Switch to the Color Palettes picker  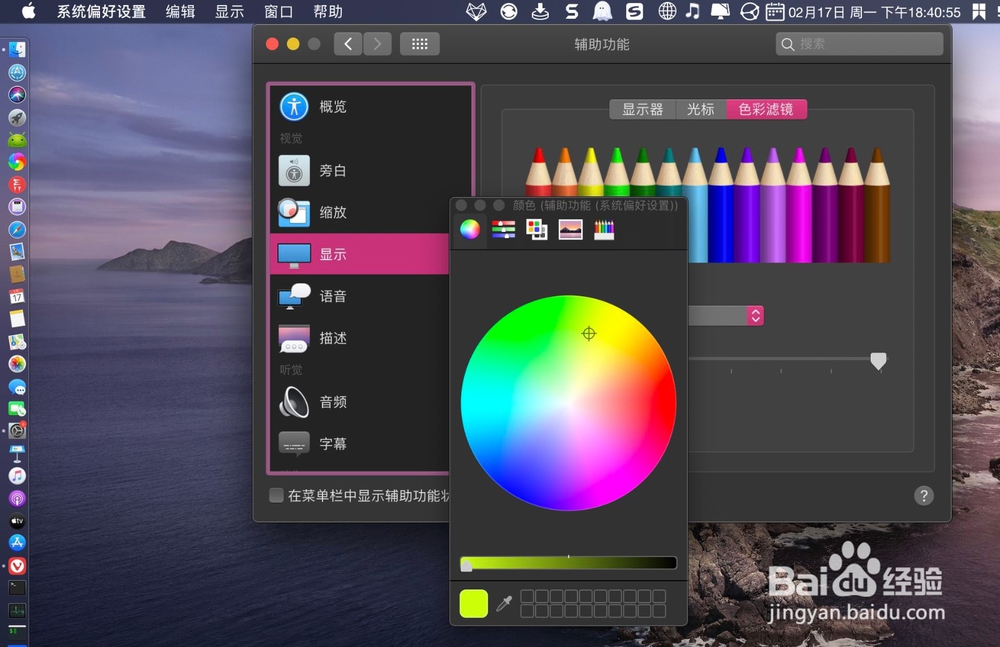click(537, 229)
